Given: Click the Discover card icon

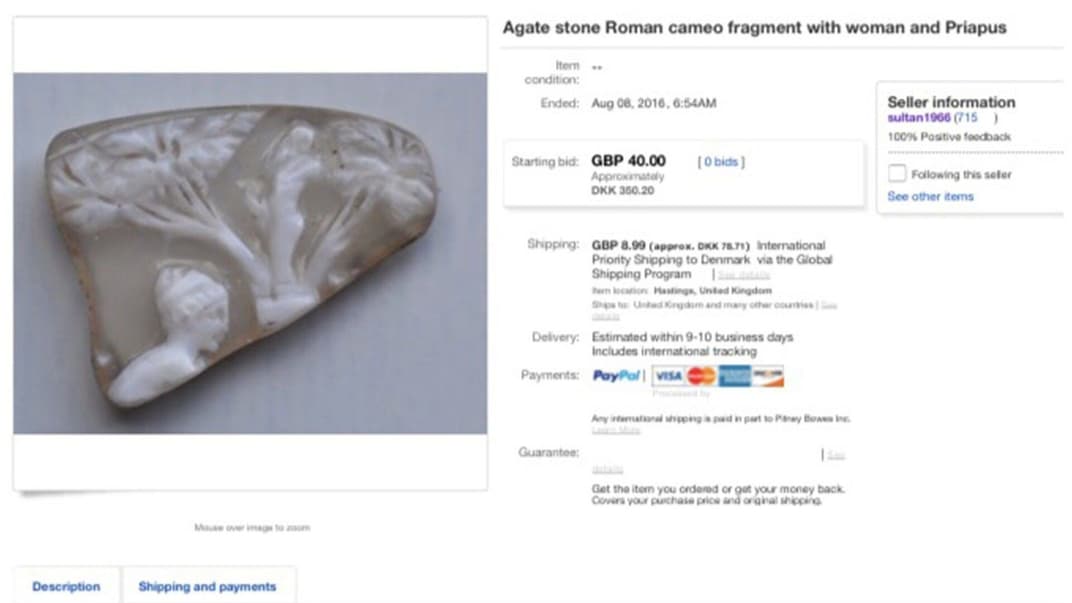Looking at the screenshot, I should [768, 376].
